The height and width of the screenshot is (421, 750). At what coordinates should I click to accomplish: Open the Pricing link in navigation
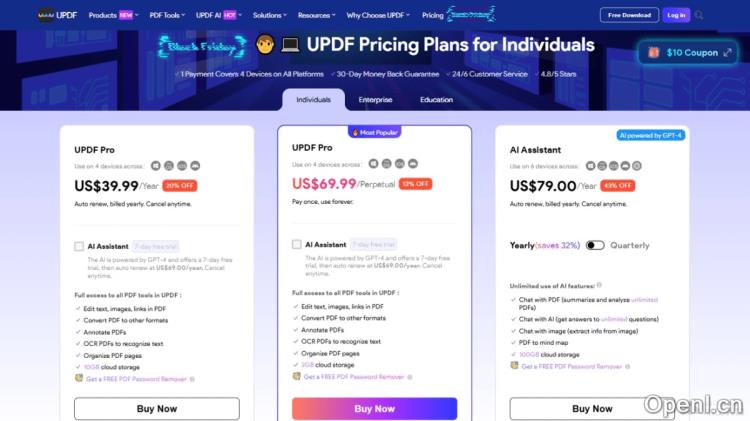433,15
